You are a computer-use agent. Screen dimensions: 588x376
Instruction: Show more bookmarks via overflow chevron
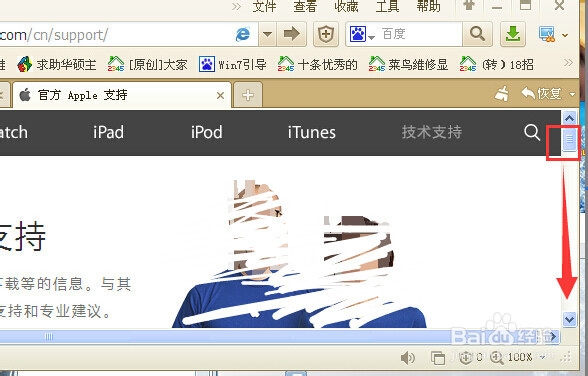point(568,63)
